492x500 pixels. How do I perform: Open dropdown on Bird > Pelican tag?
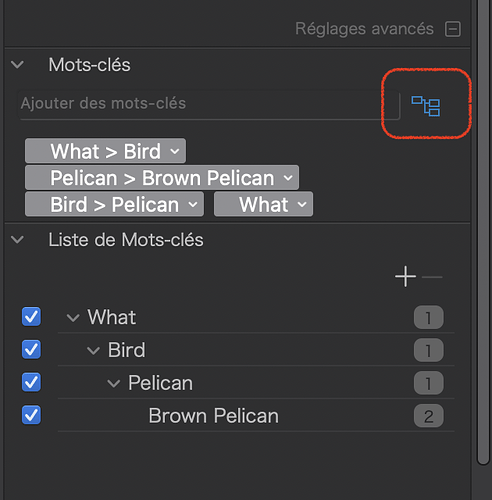coord(193,204)
